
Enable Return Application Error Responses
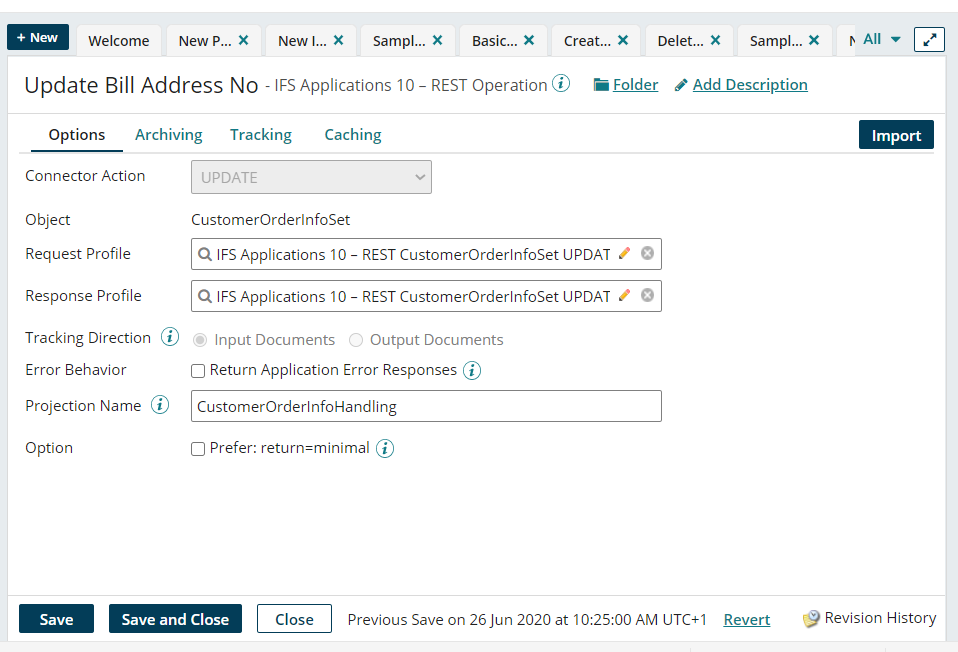[197, 371]
